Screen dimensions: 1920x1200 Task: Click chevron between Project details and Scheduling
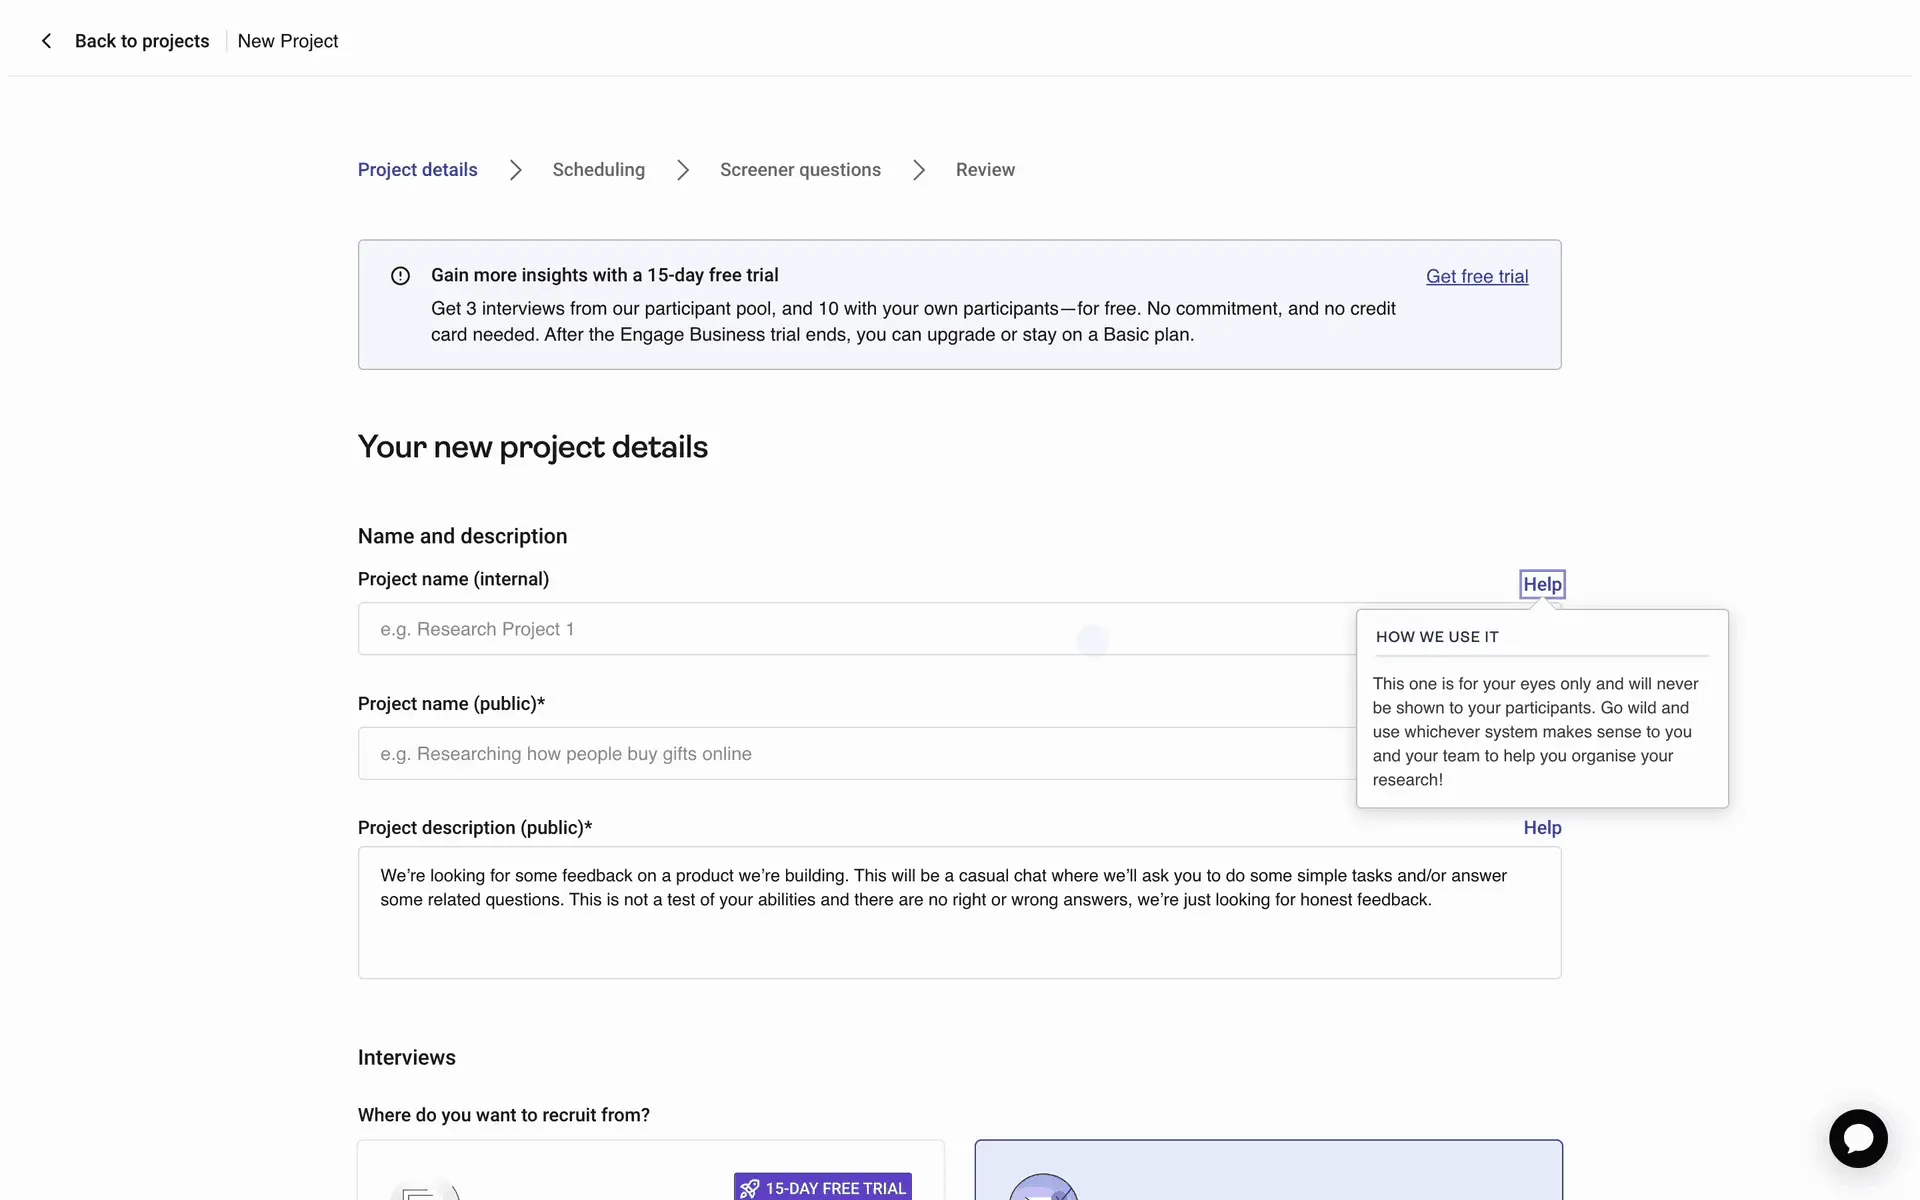pos(515,170)
